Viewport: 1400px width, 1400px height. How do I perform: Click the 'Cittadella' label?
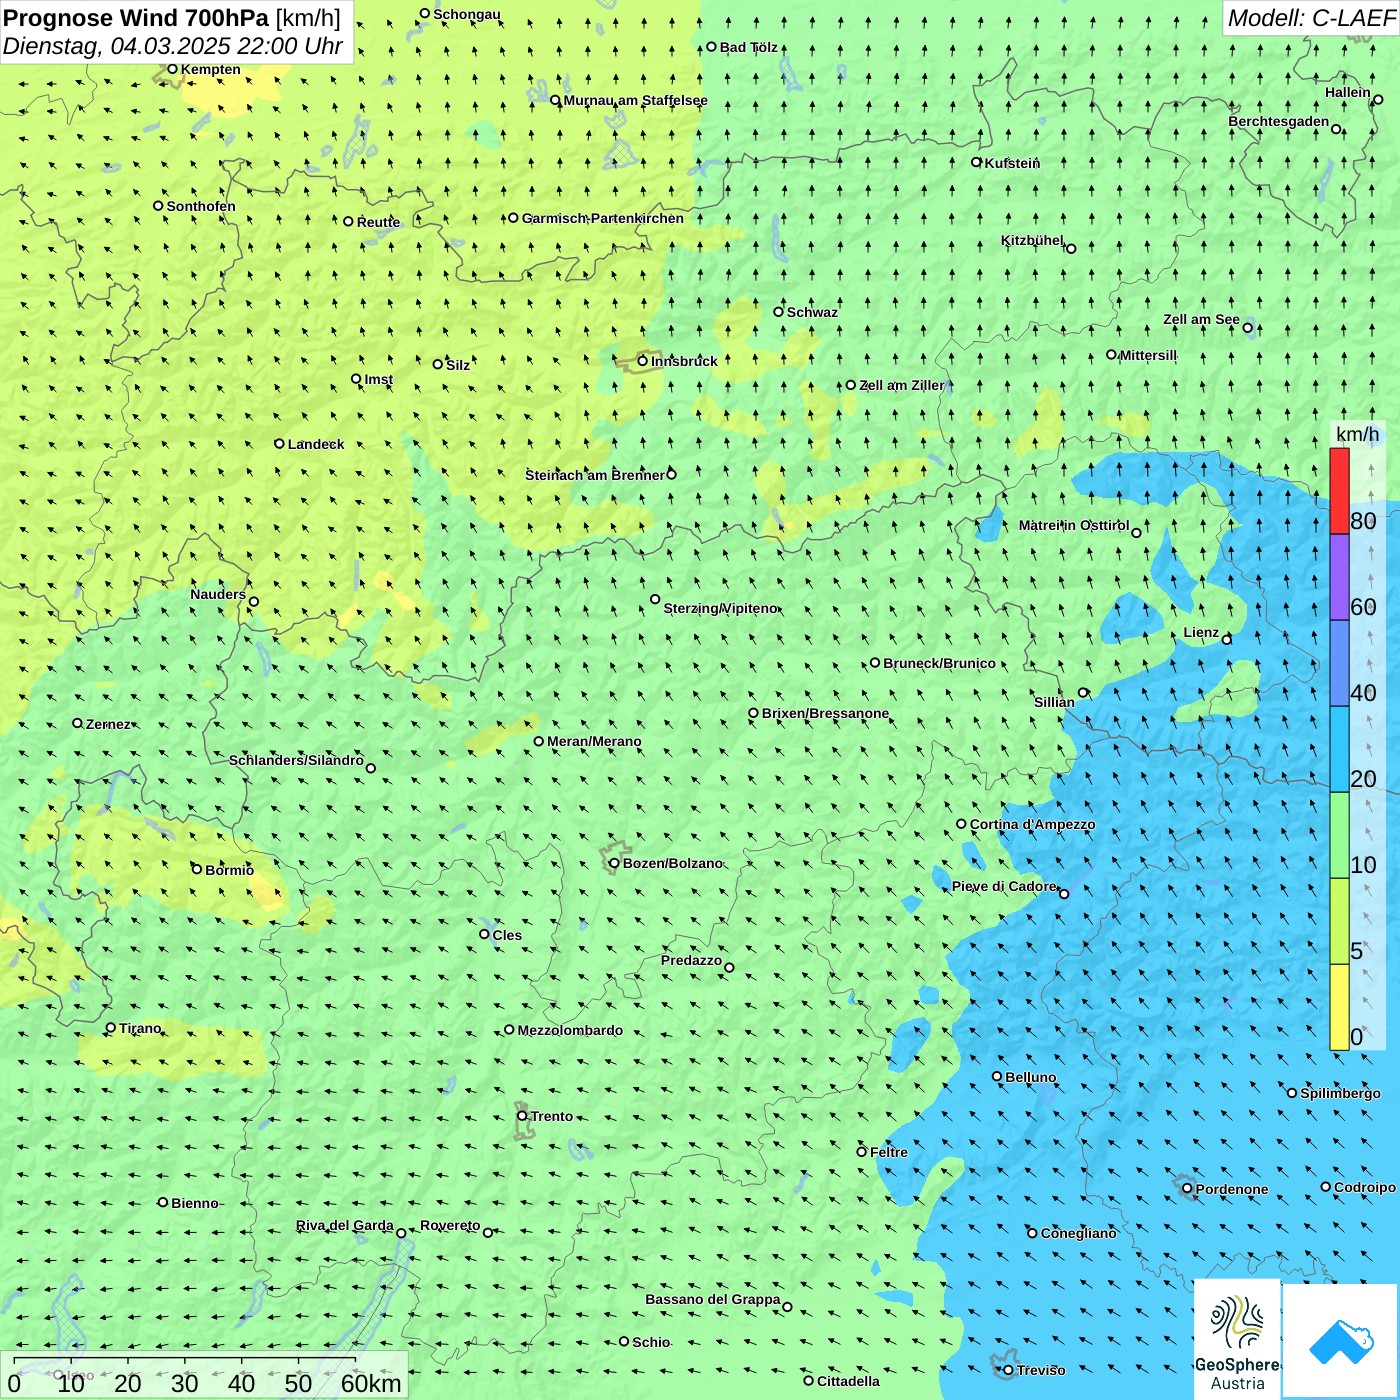pos(848,1381)
